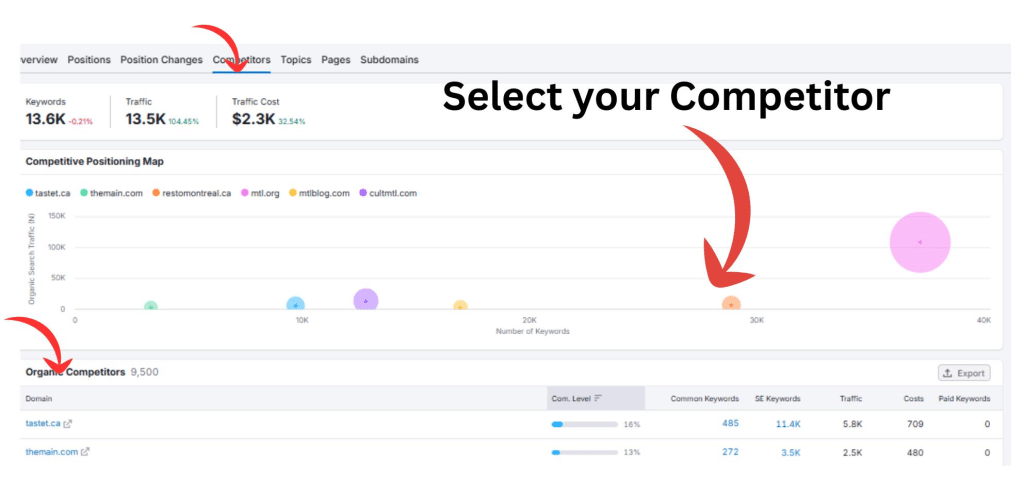Click the themain.com competition level bar
This screenshot has width=1024, height=493.
tap(583, 452)
